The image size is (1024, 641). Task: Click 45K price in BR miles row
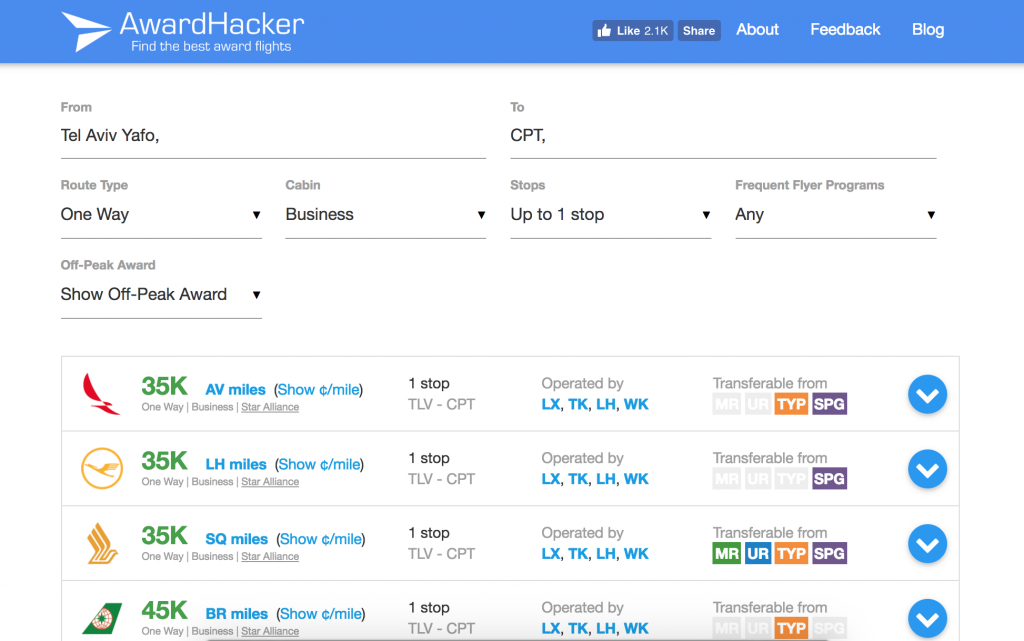165,611
